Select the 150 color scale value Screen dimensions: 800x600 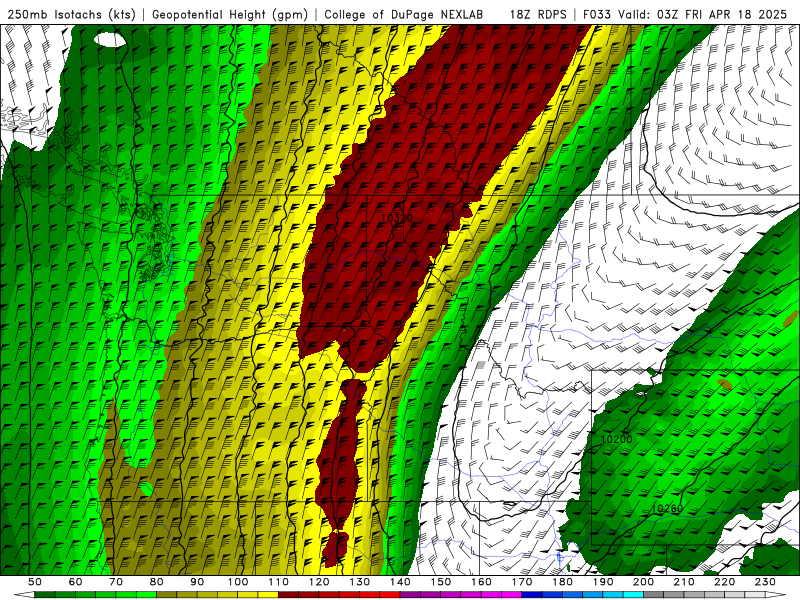click(440, 582)
